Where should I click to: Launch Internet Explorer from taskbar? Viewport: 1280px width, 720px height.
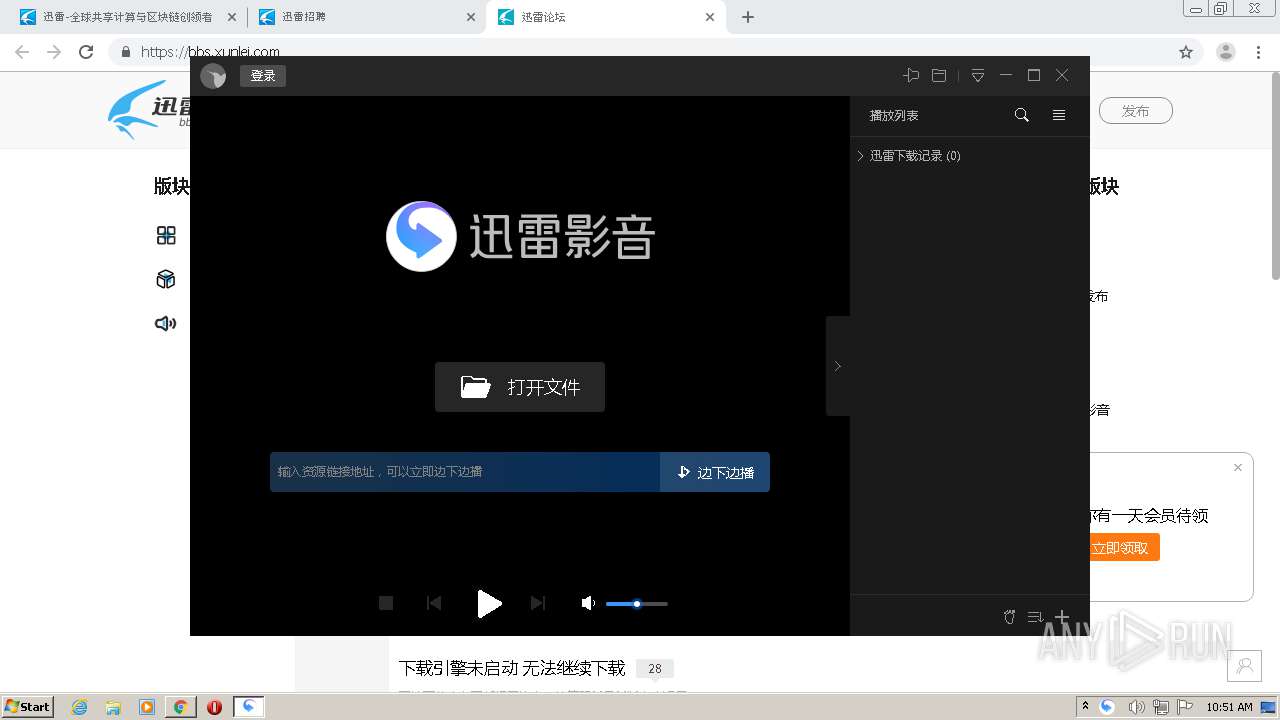80,707
